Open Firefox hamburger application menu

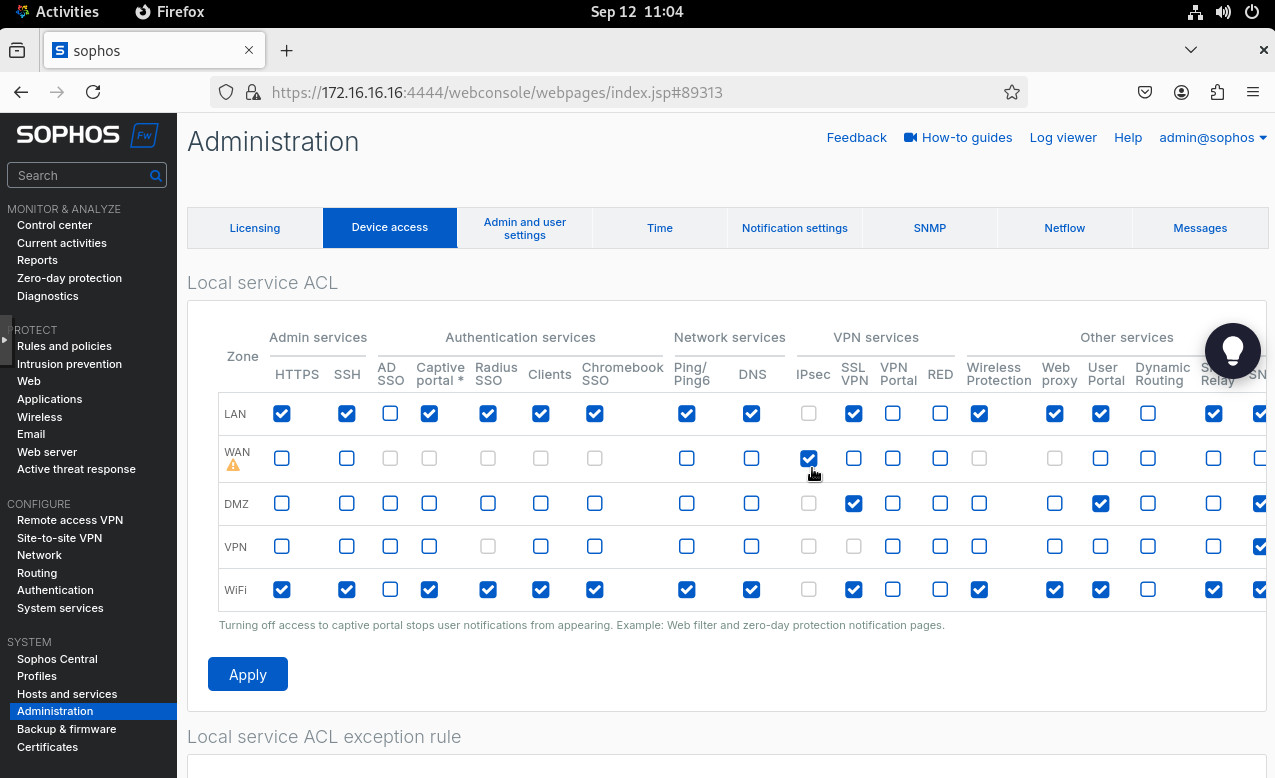(1253, 92)
